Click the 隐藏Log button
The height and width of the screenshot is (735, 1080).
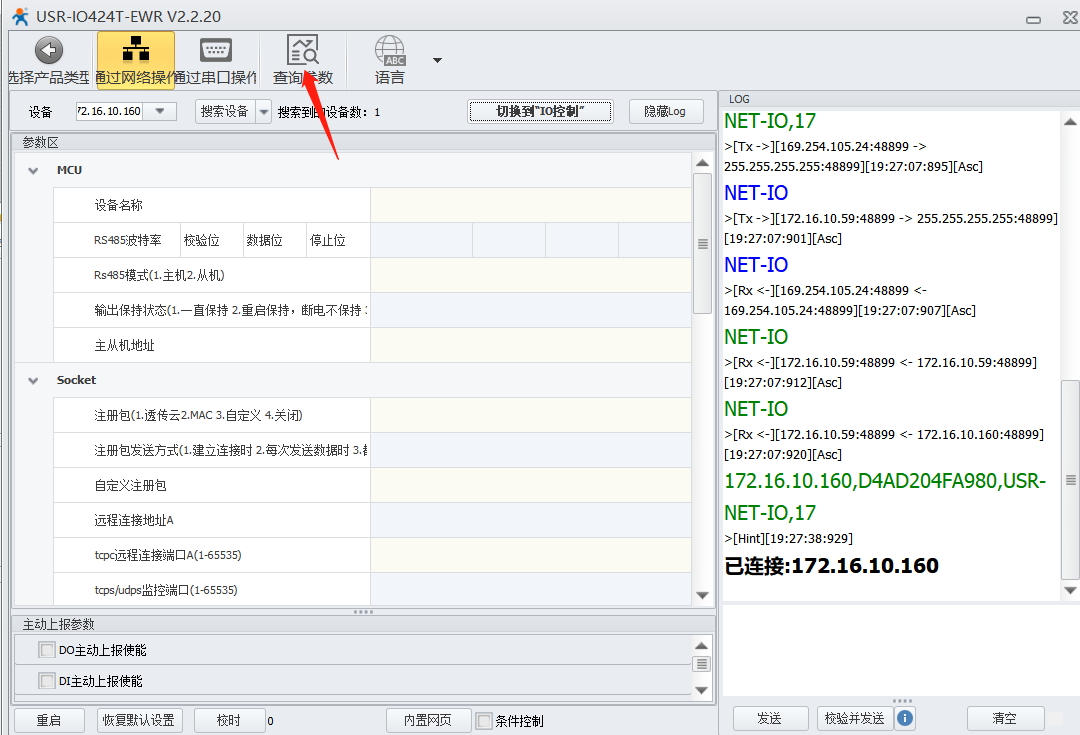point(665,111)
